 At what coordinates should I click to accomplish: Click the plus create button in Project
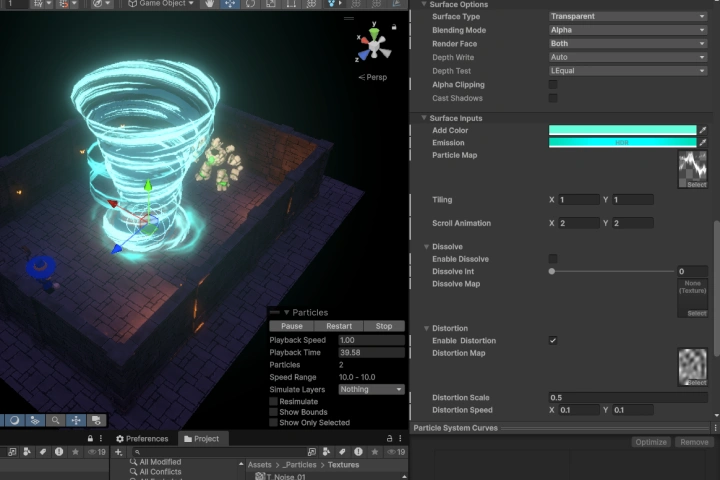(x=118, y=452)
